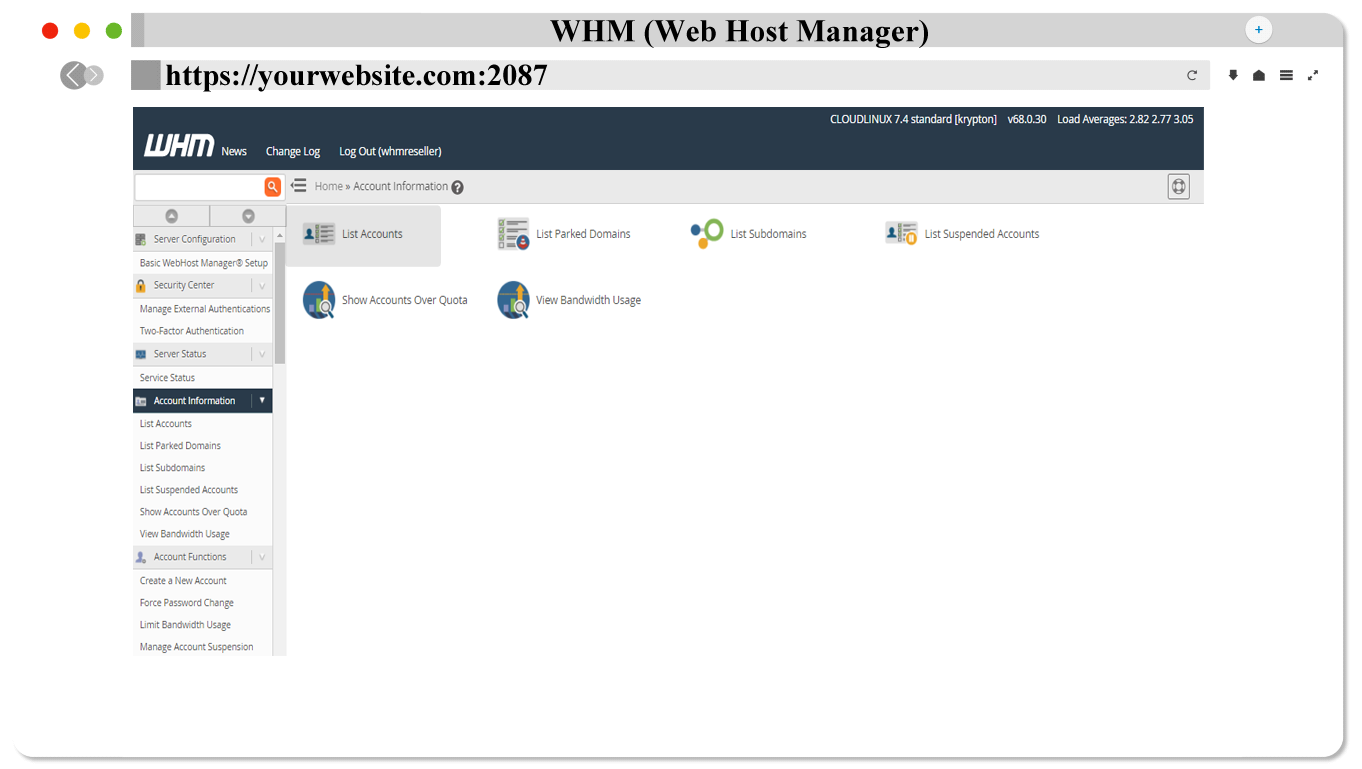Screen dimensions: 1362x769
Task: Open Force Password Change link
Action: click(187, 603)
